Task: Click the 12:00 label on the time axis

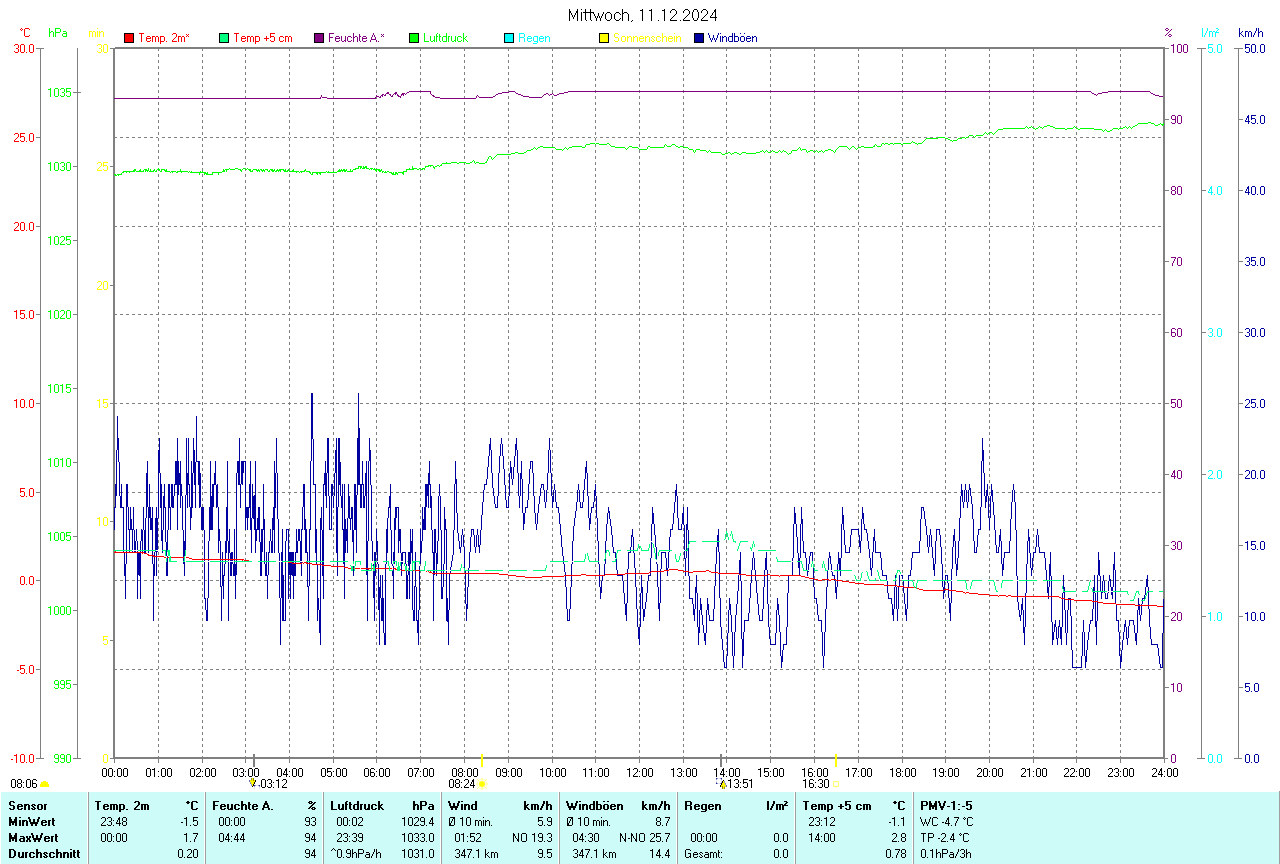Action: (640, 773)
